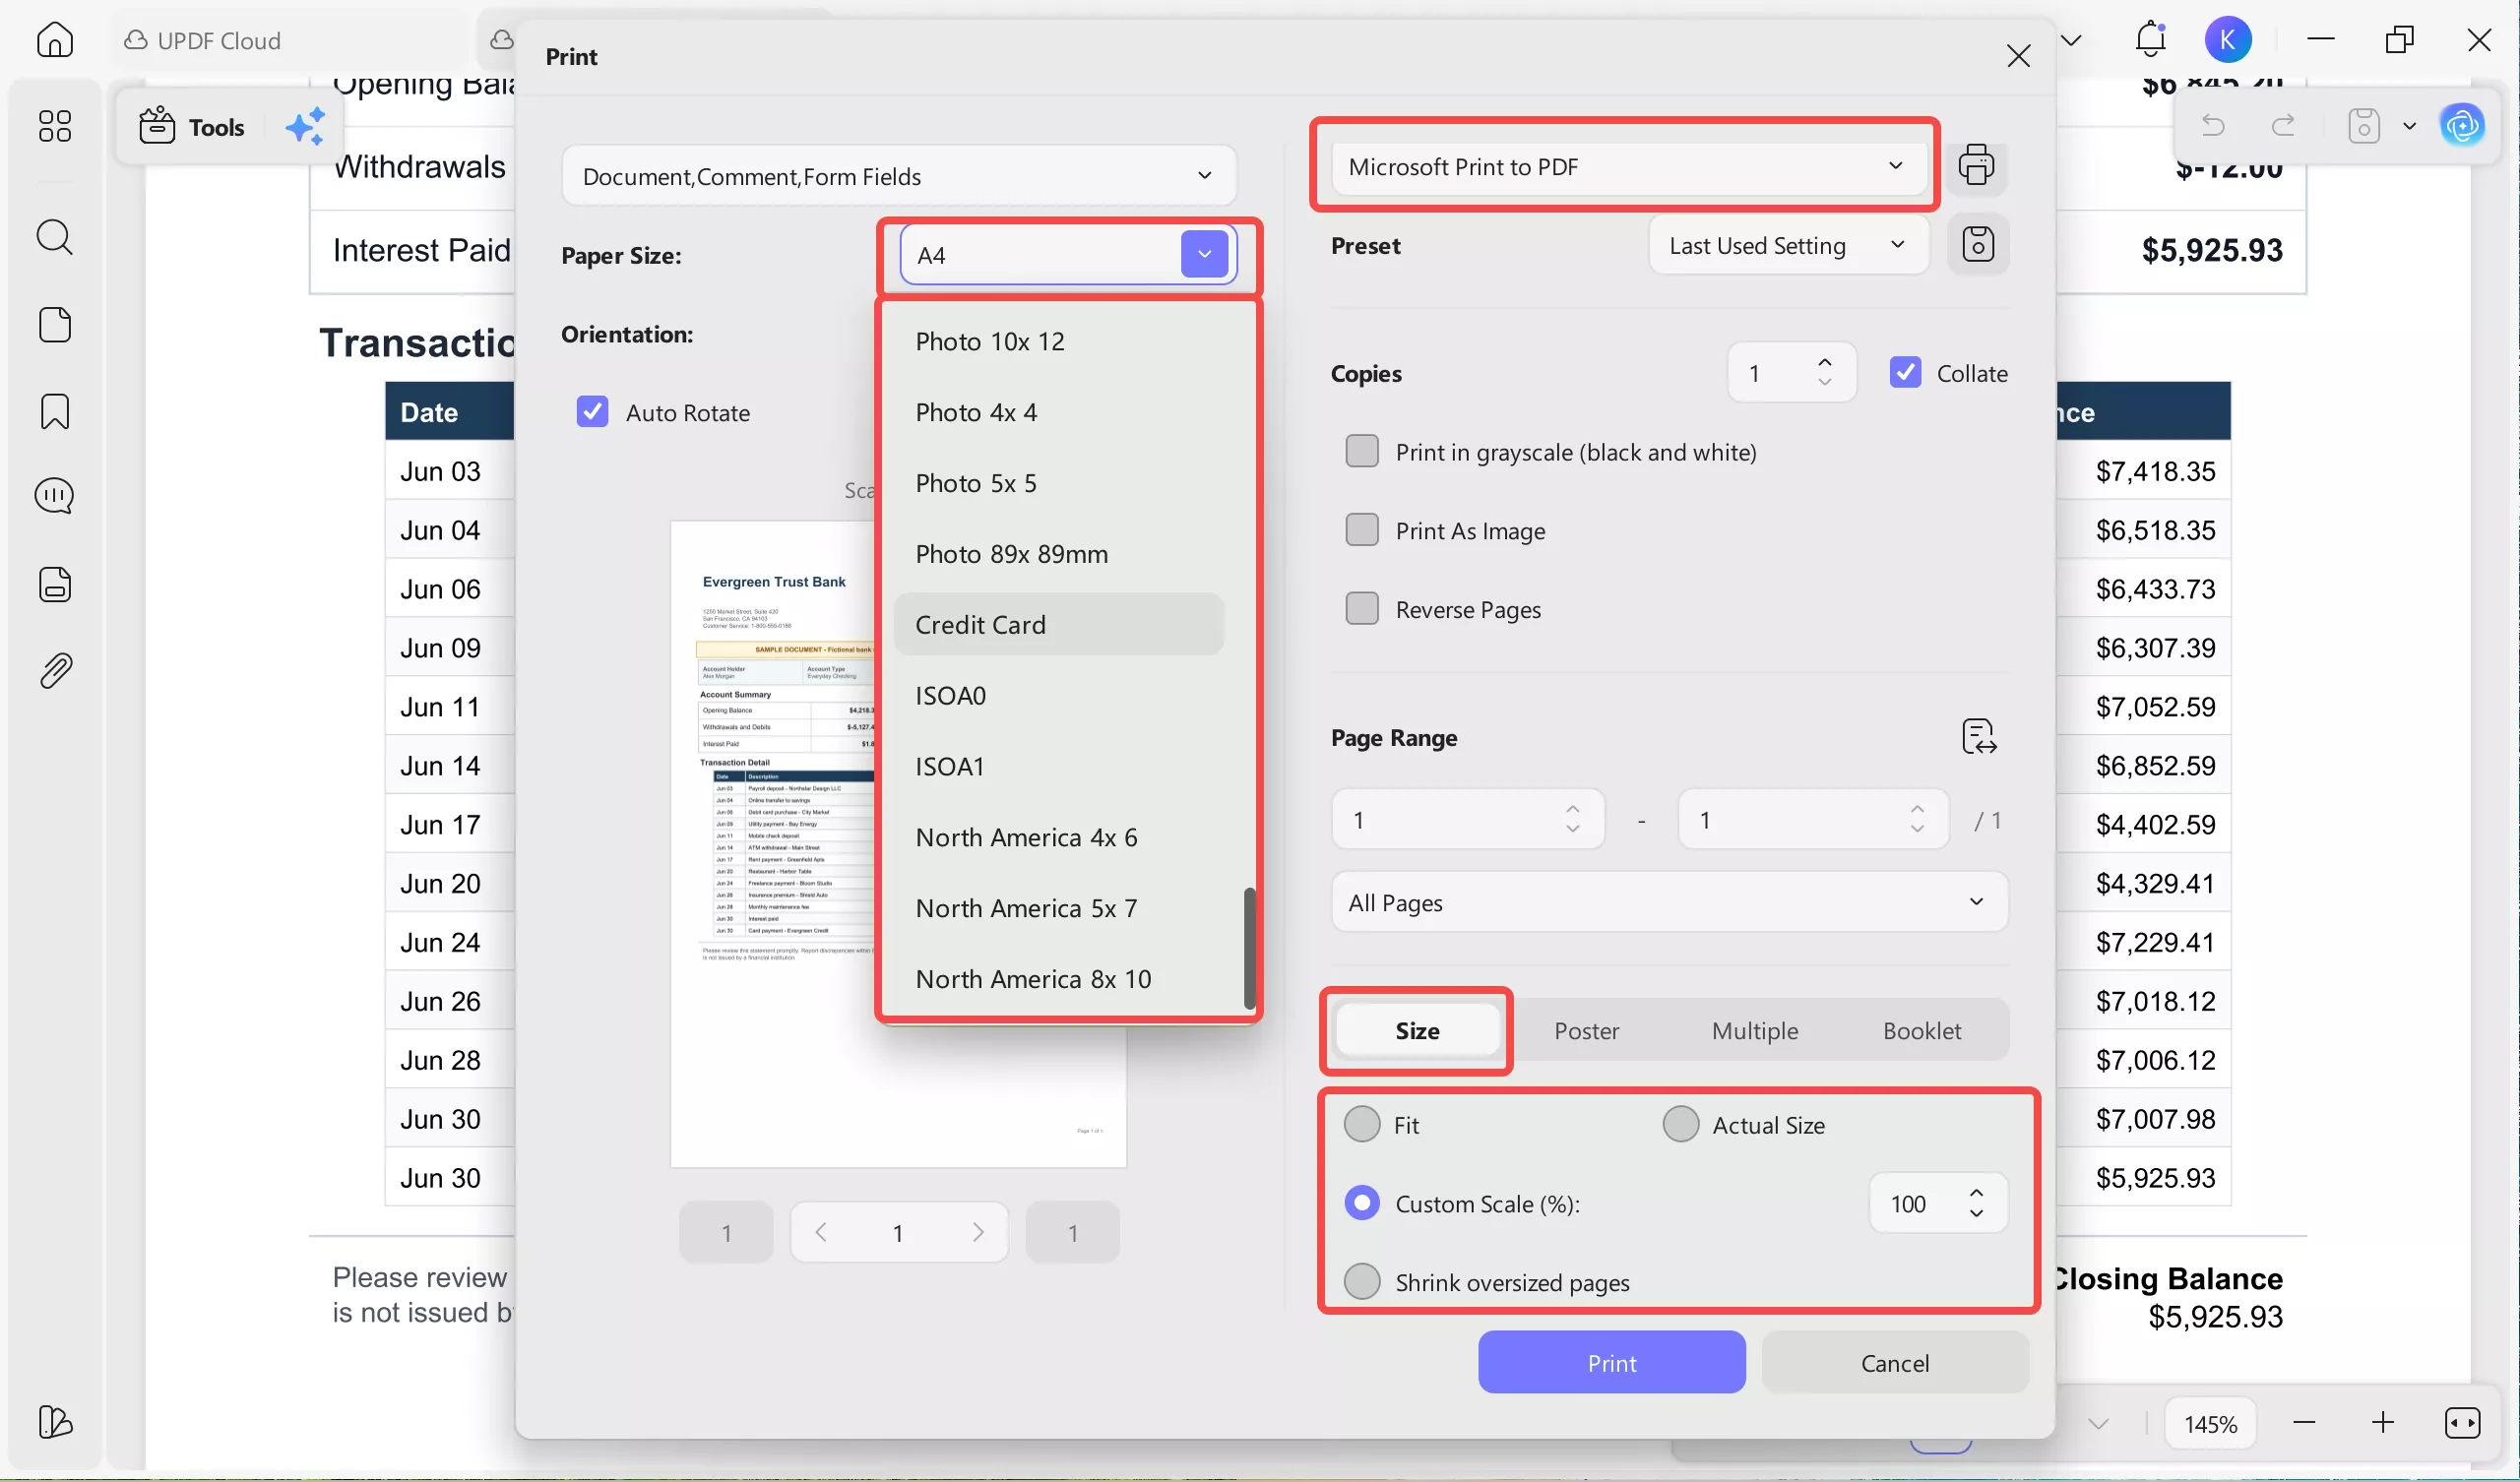Go to previous preview page arrow

click(x=821, y=1232)
